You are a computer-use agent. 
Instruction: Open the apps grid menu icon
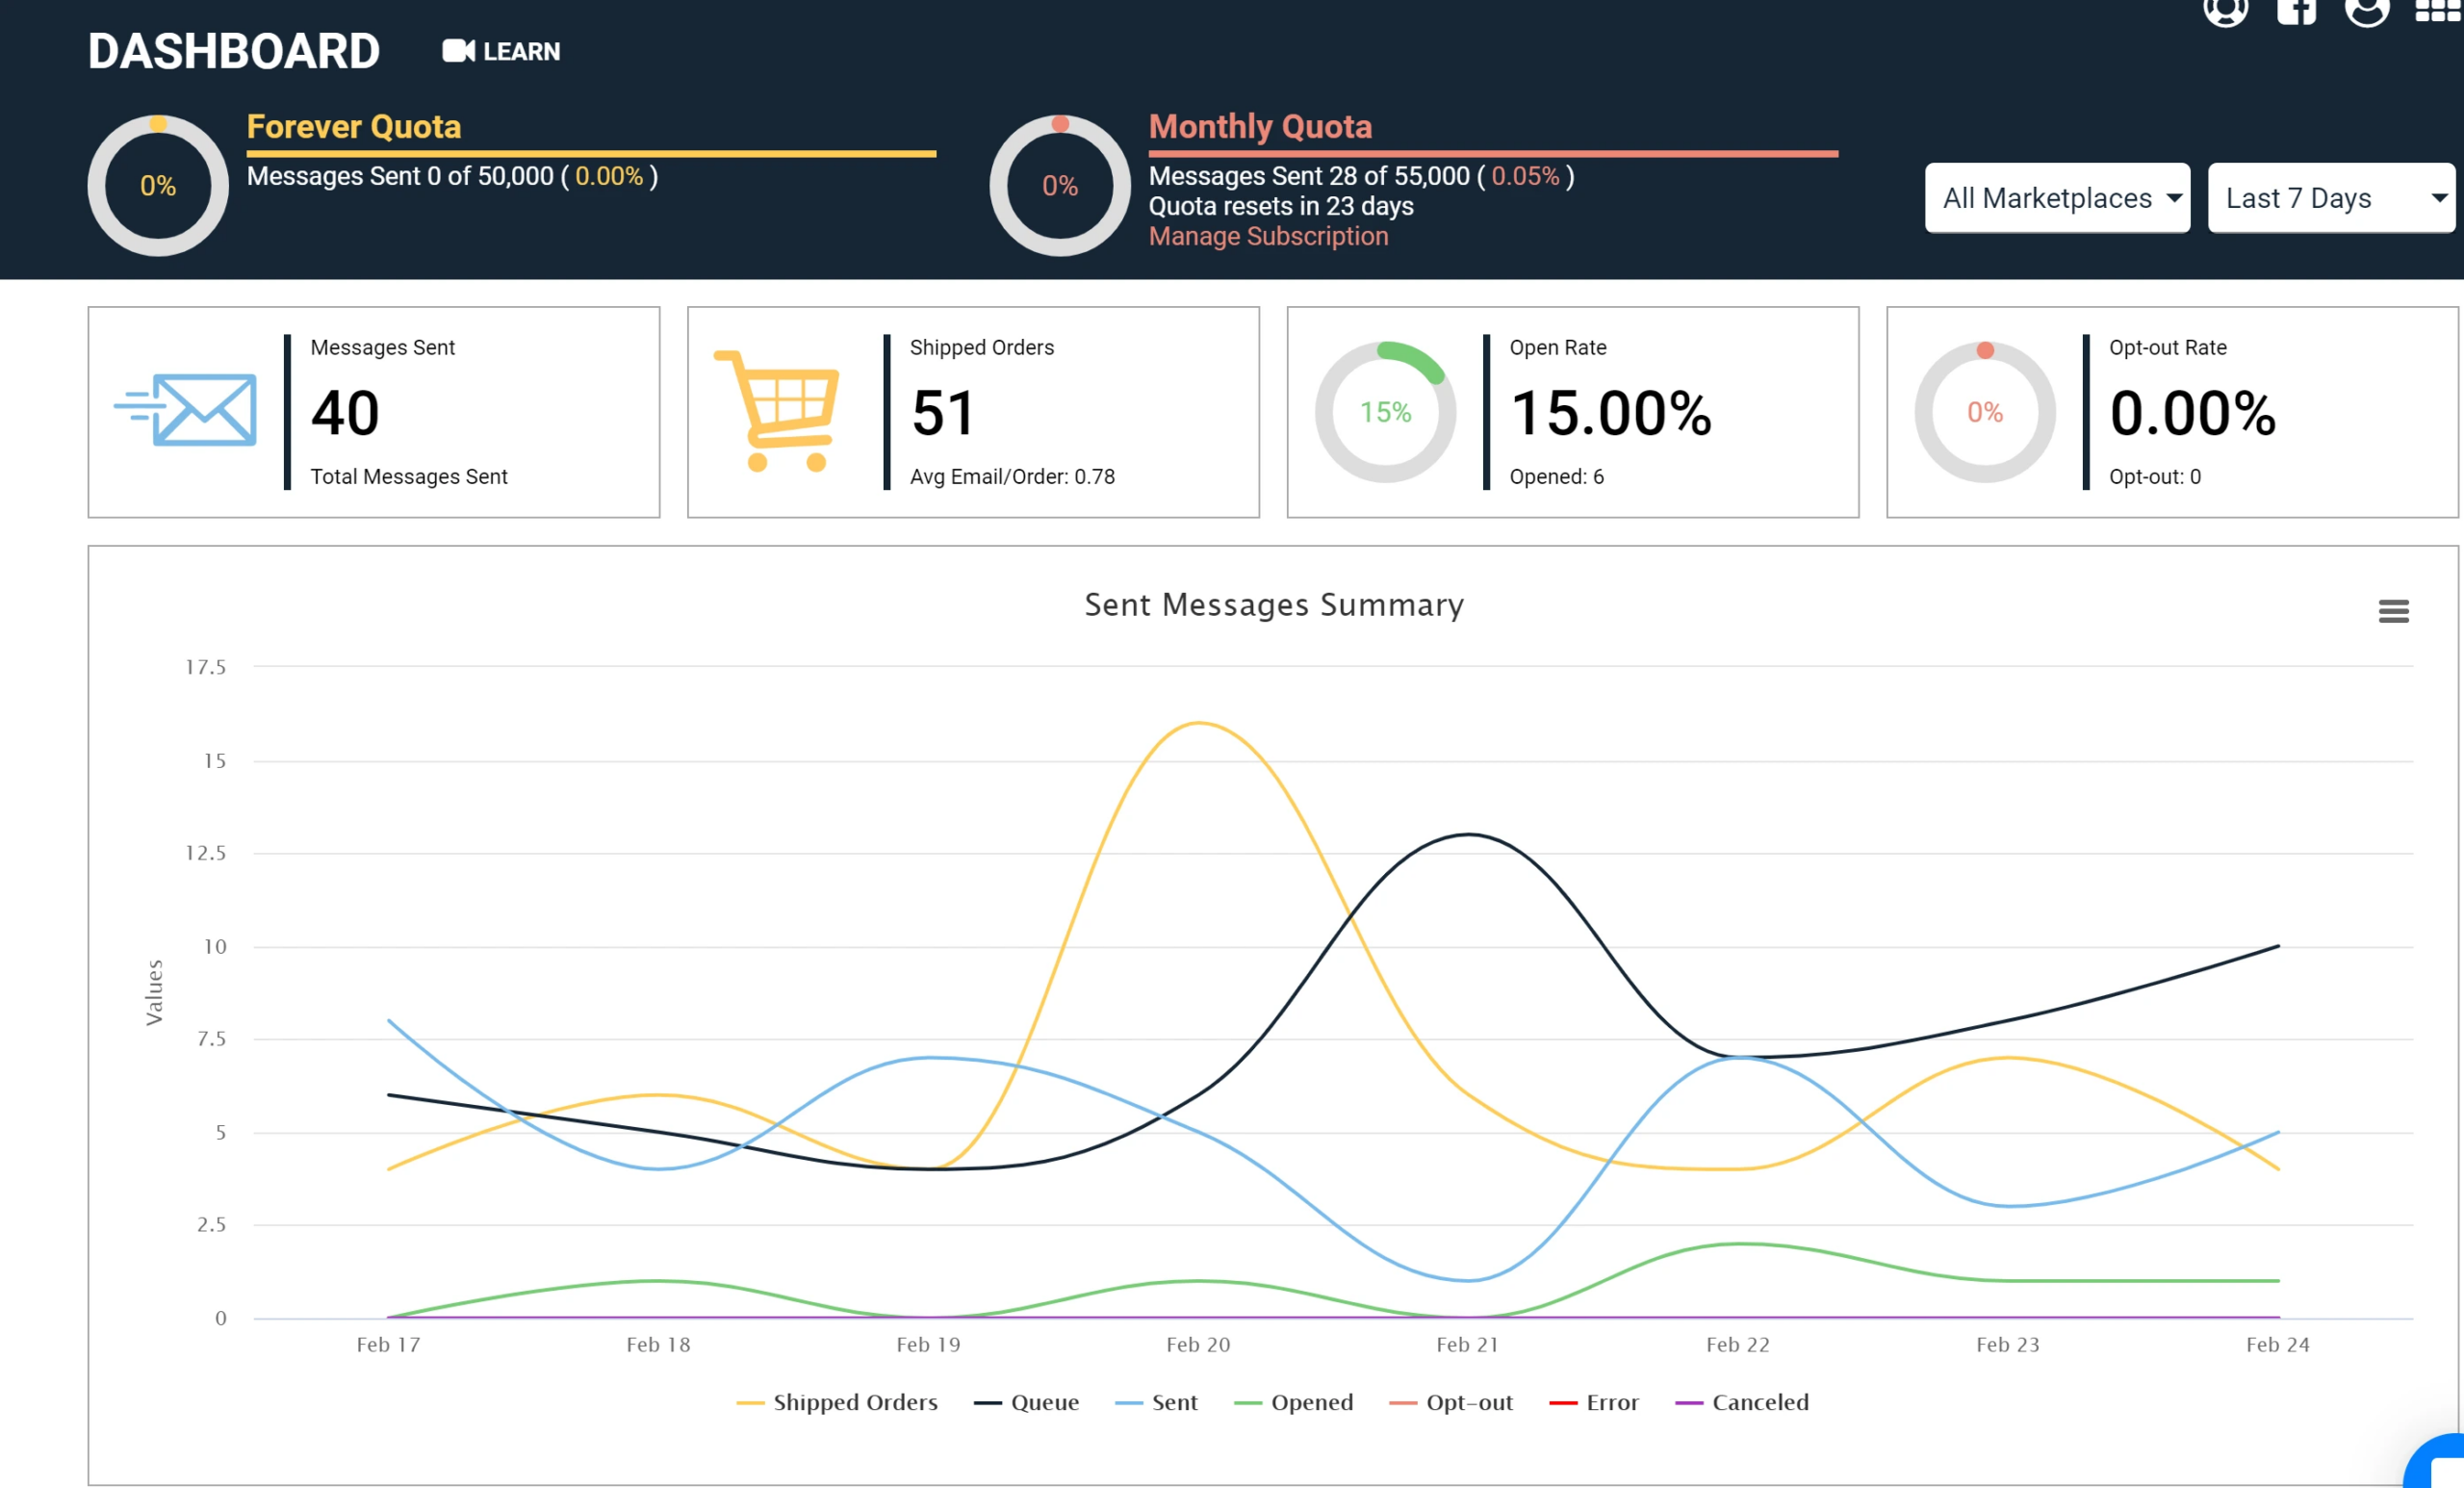2437,10
